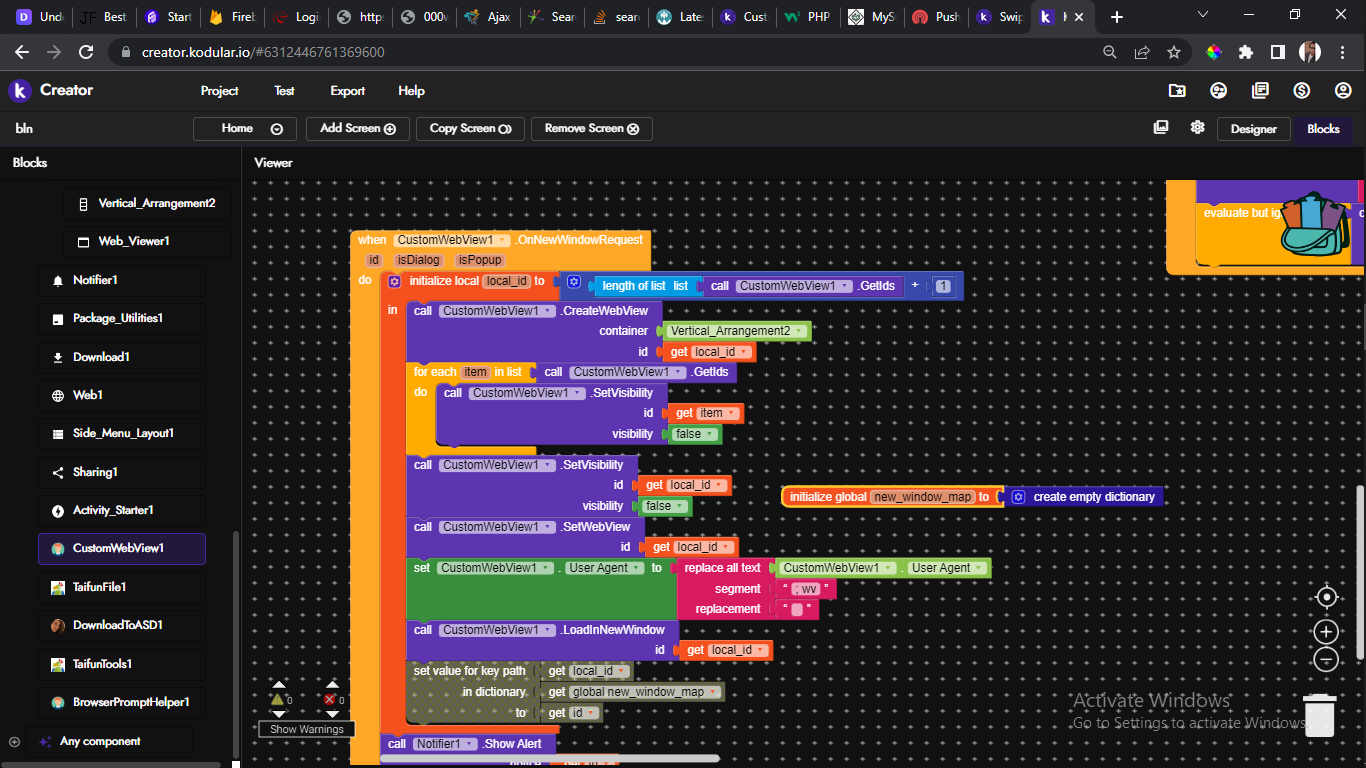
Task: Open component dropdown on the OnNewWindowRequest block
Action: 452,240
